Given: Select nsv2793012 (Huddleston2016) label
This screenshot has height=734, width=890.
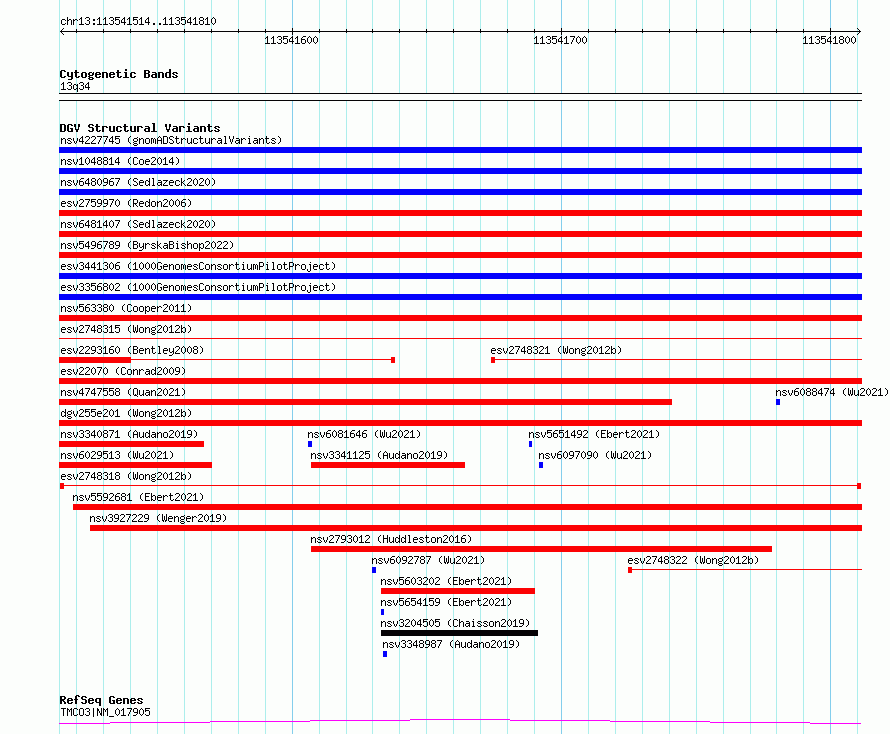Looking at the screenshot, I should point(391,539).
